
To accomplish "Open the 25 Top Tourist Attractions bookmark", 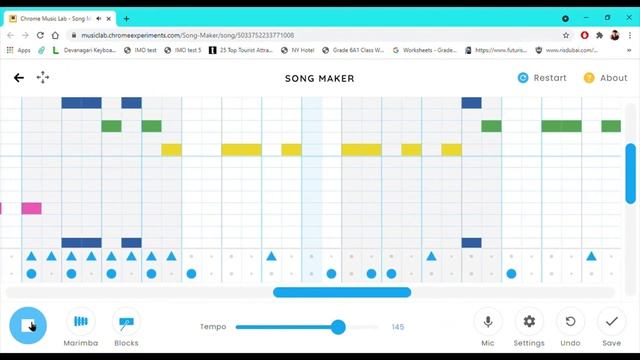I will (x=241, y=50).
